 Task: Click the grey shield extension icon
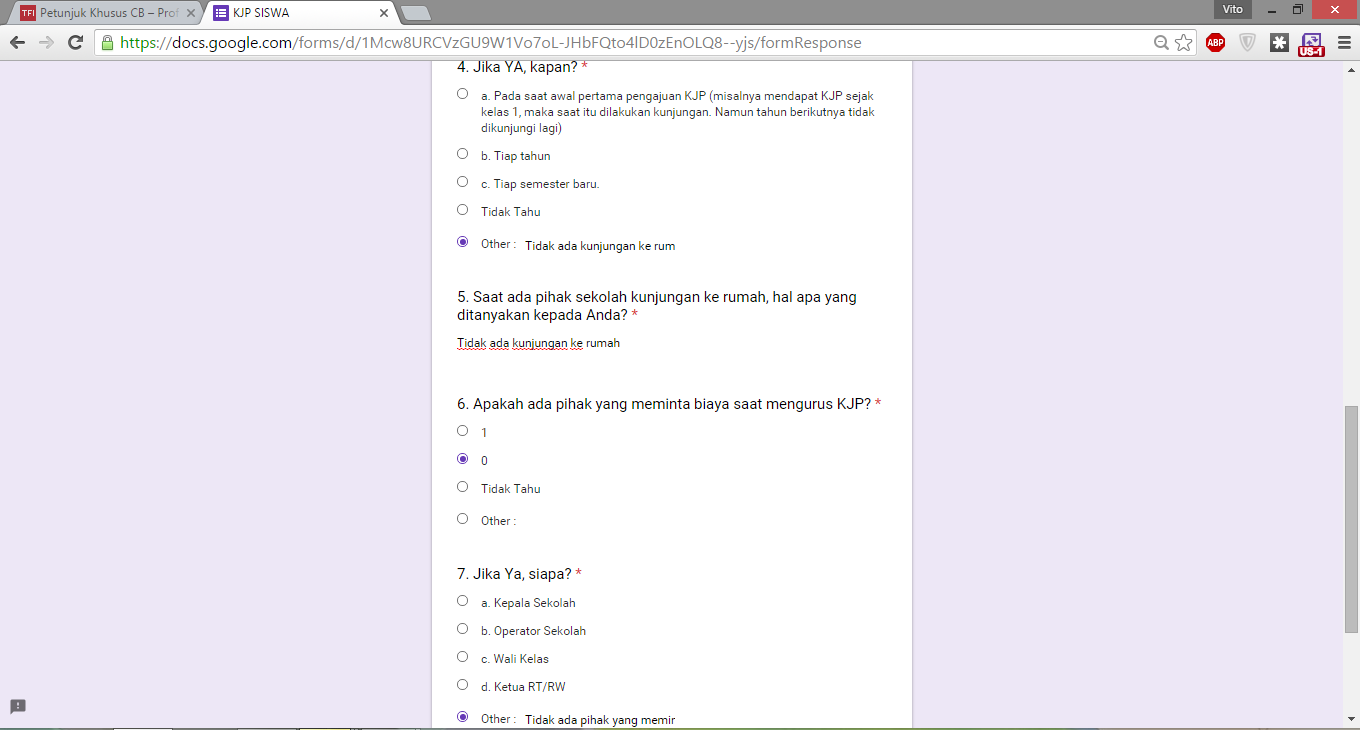tap(1247, 42)
